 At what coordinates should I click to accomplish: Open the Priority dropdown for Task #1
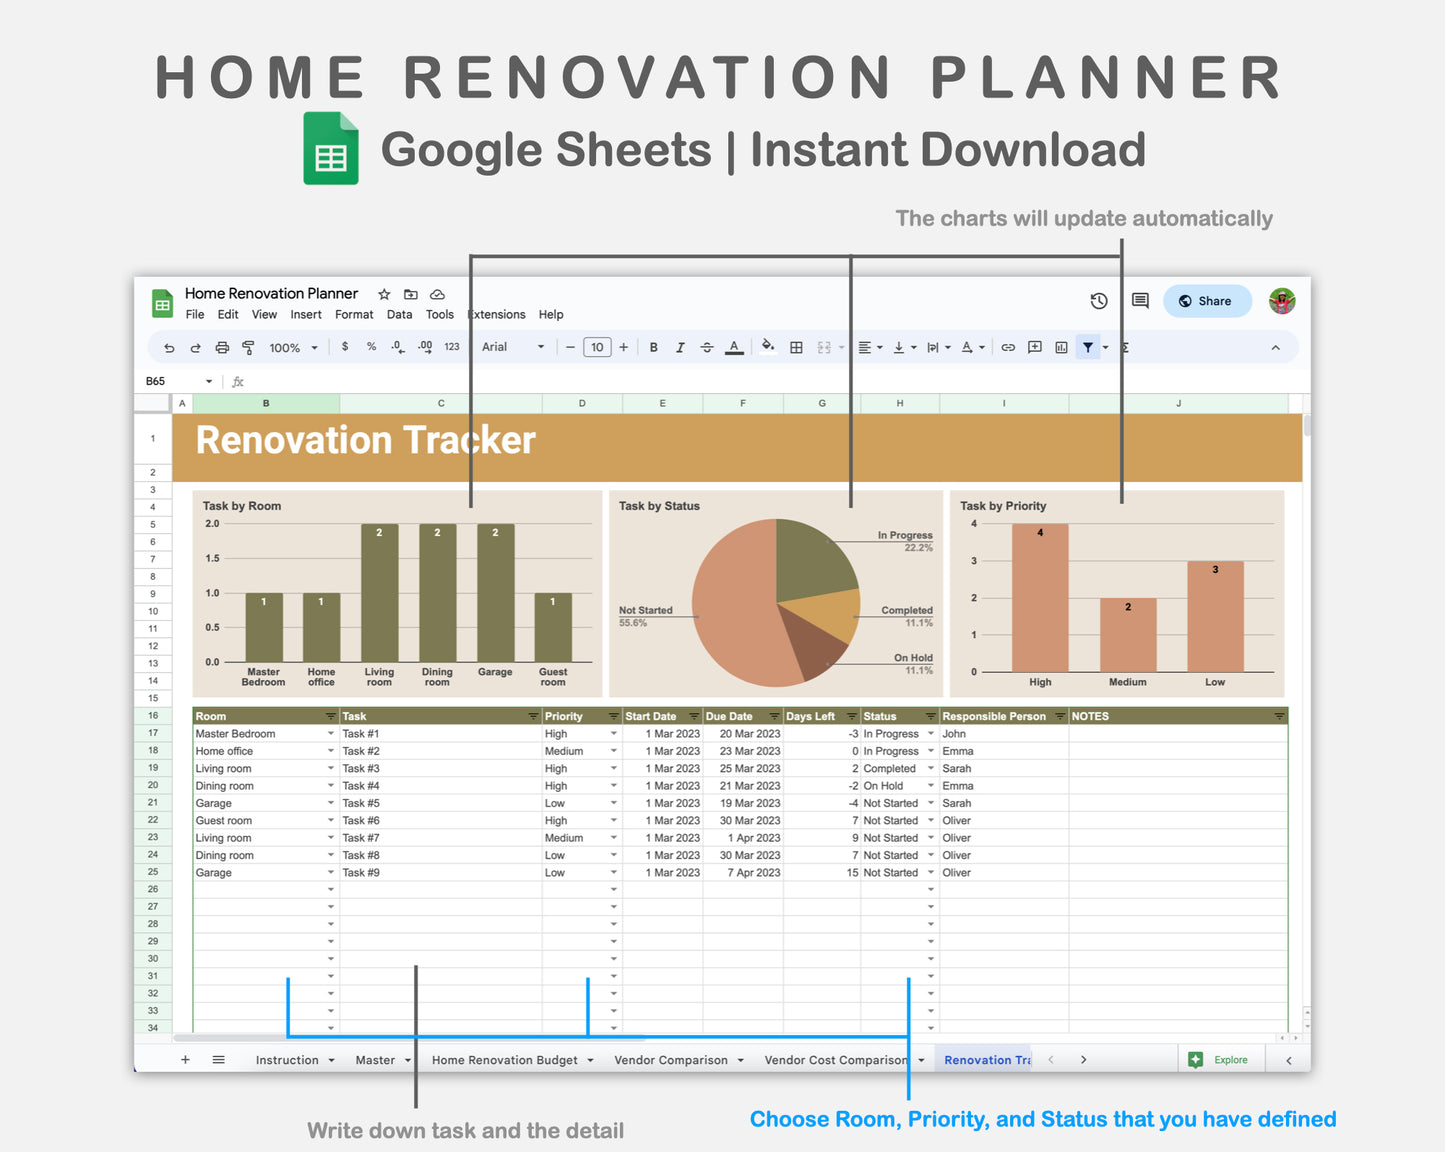click(x=613, y=733)
